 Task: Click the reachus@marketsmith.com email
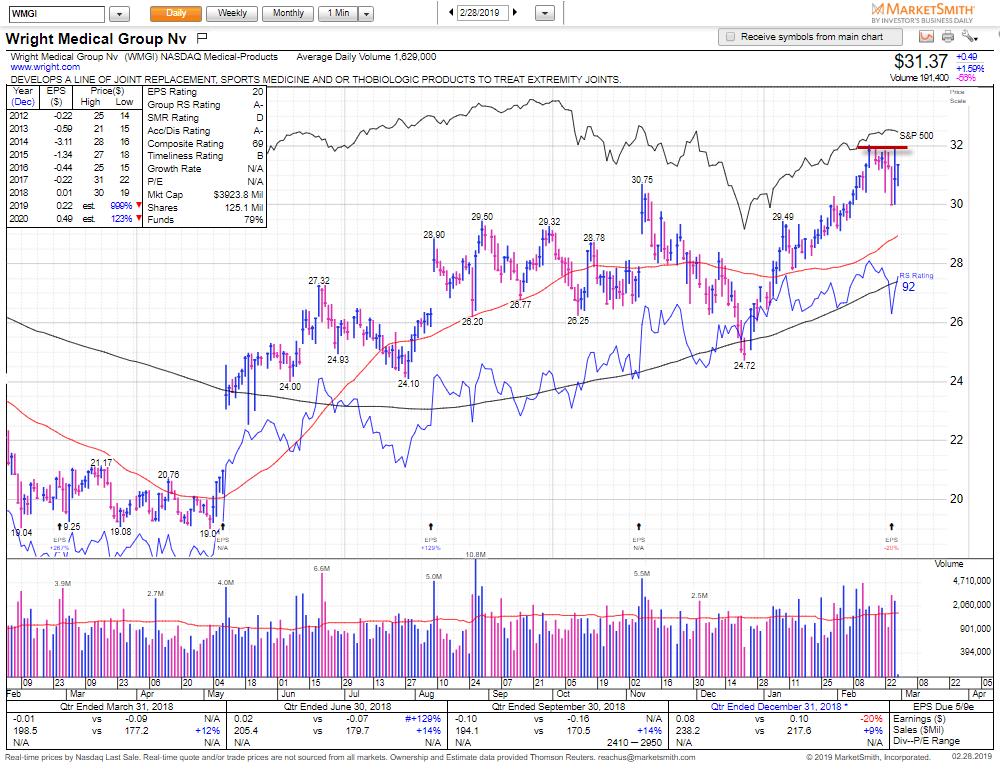pos(646,757)
